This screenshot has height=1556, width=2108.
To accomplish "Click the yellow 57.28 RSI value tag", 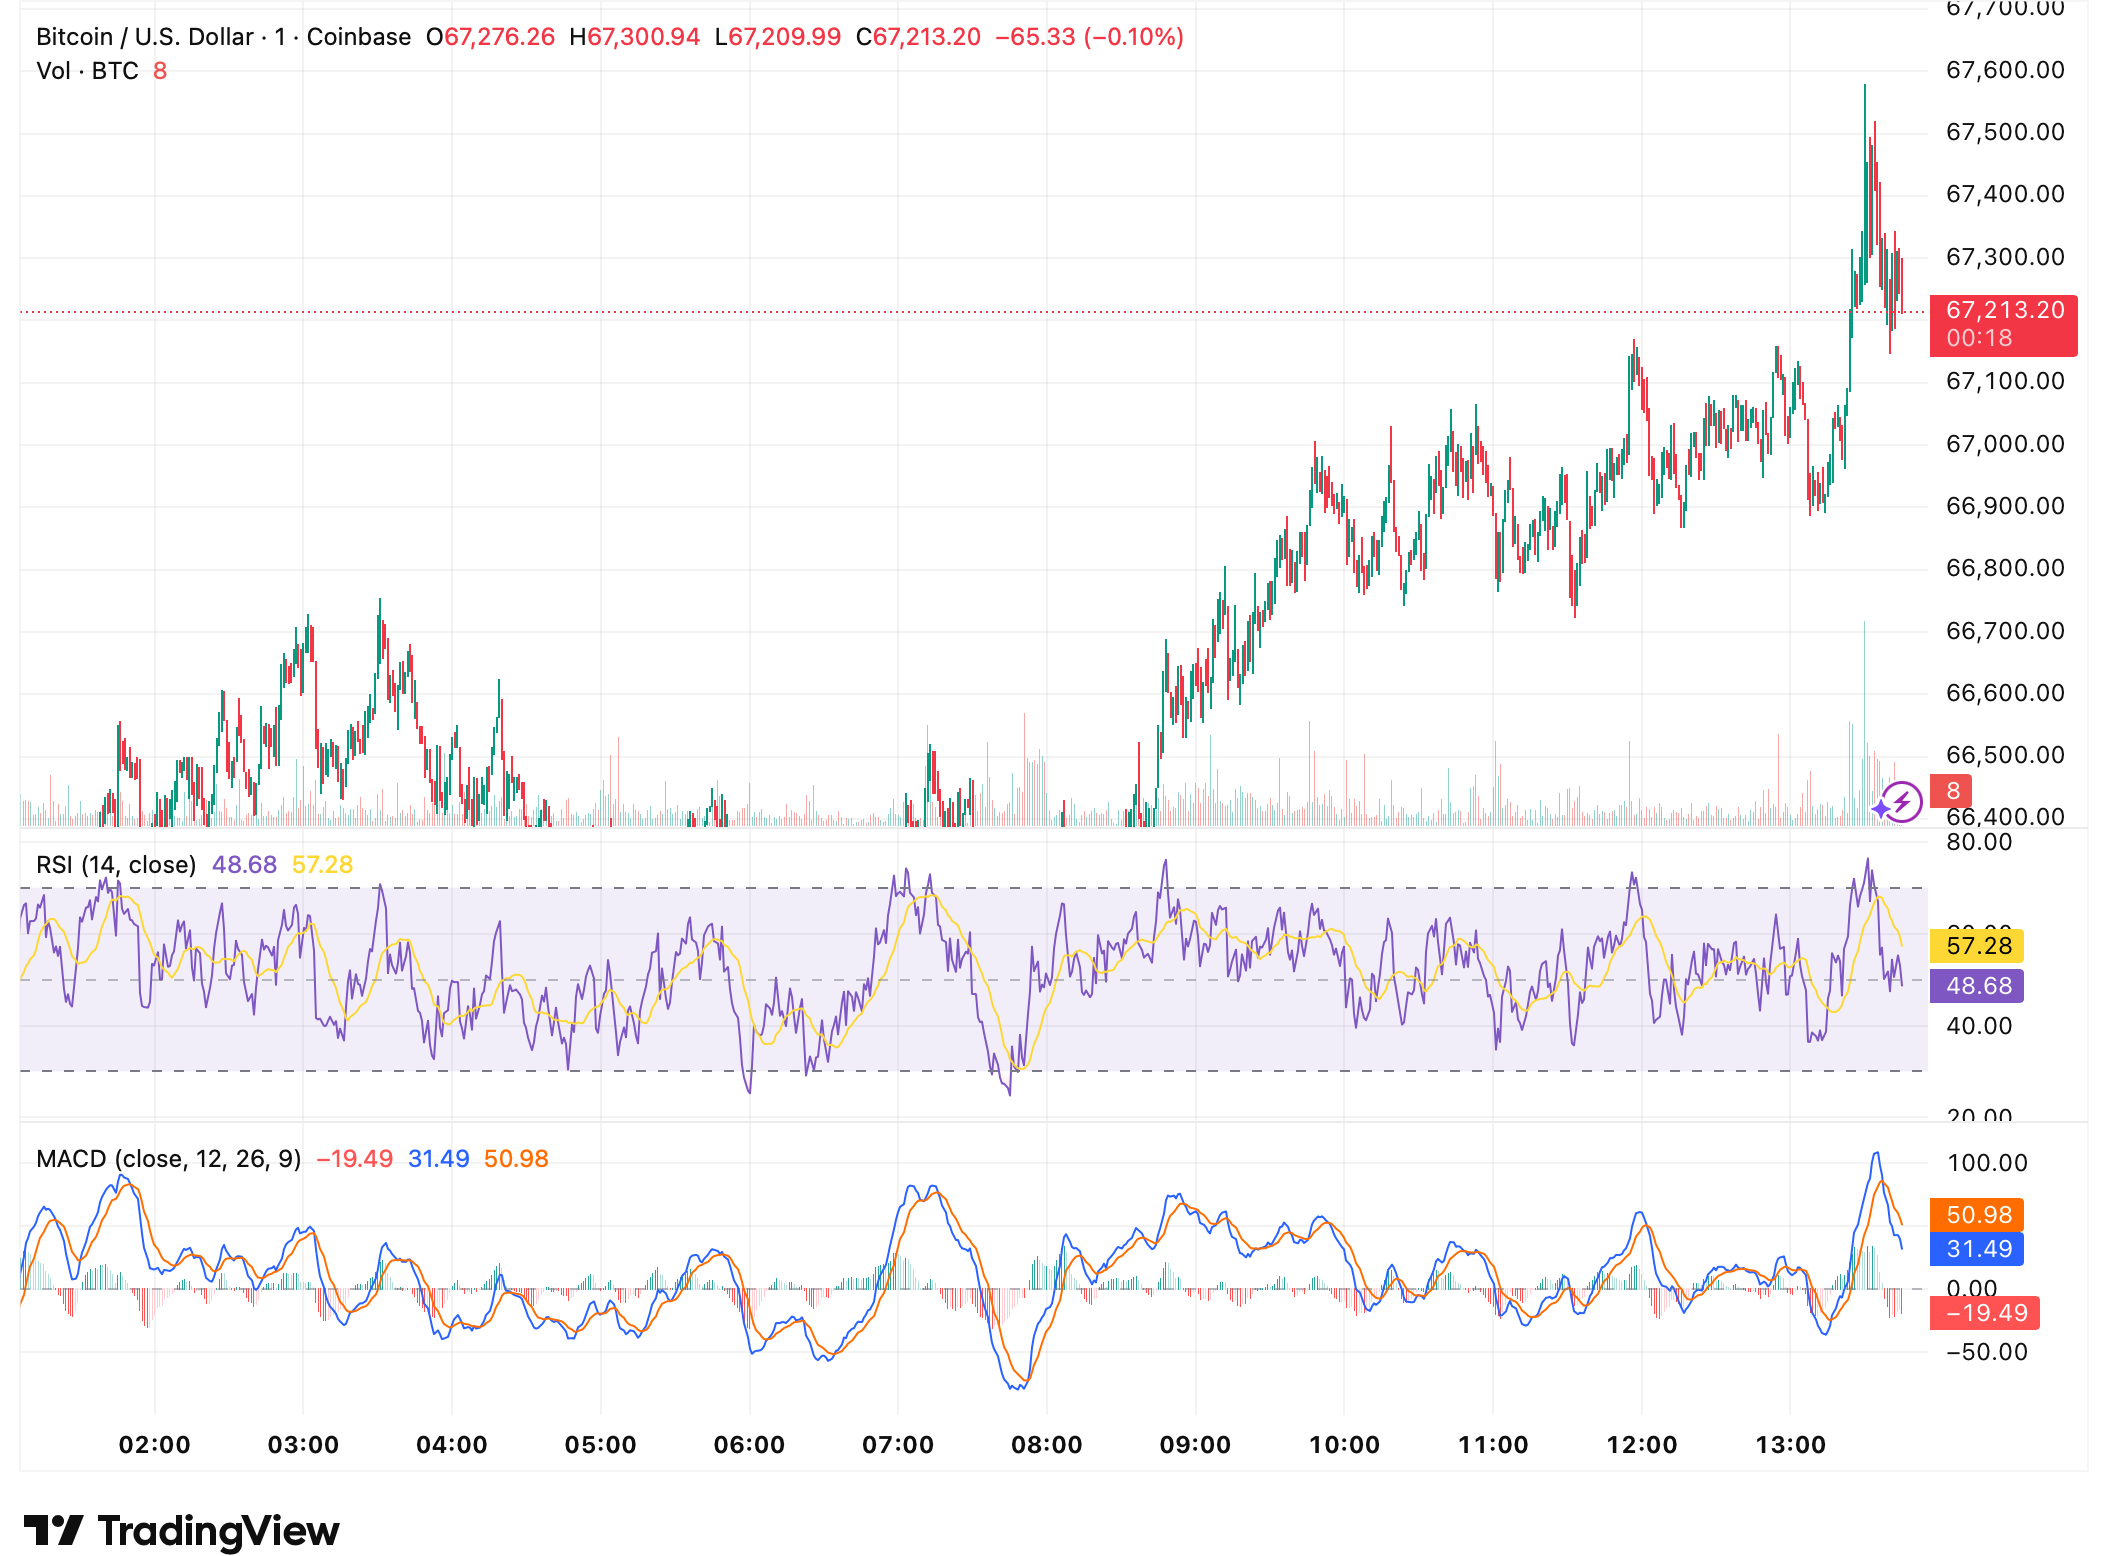I will [x=1978, y=945].
